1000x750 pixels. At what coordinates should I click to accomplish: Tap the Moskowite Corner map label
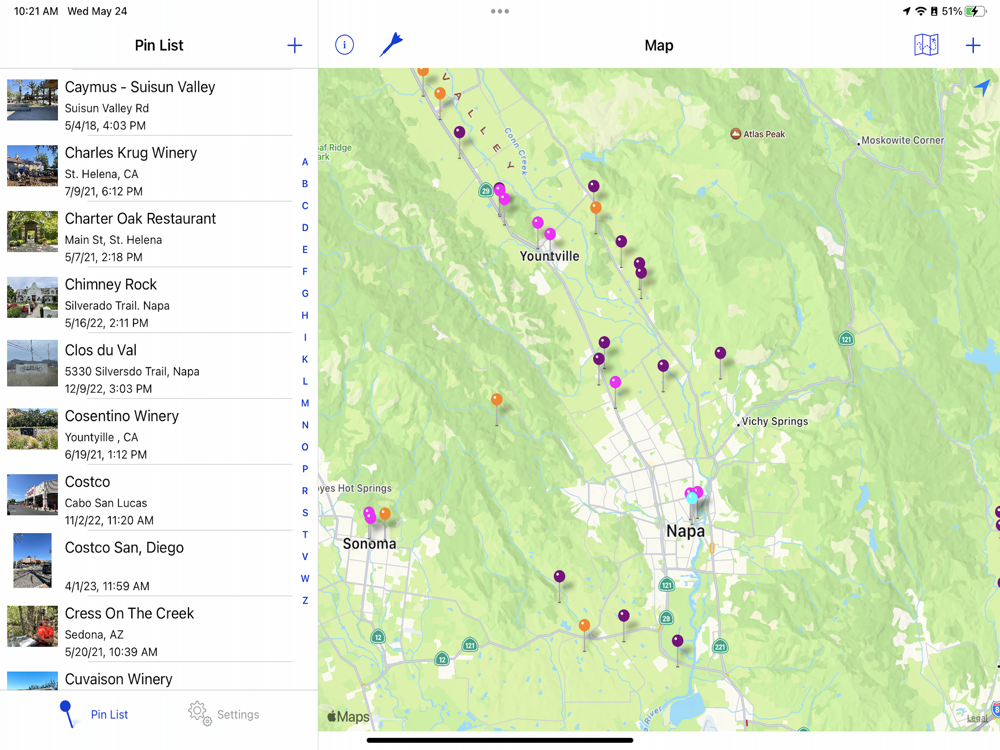click(902, 140)
